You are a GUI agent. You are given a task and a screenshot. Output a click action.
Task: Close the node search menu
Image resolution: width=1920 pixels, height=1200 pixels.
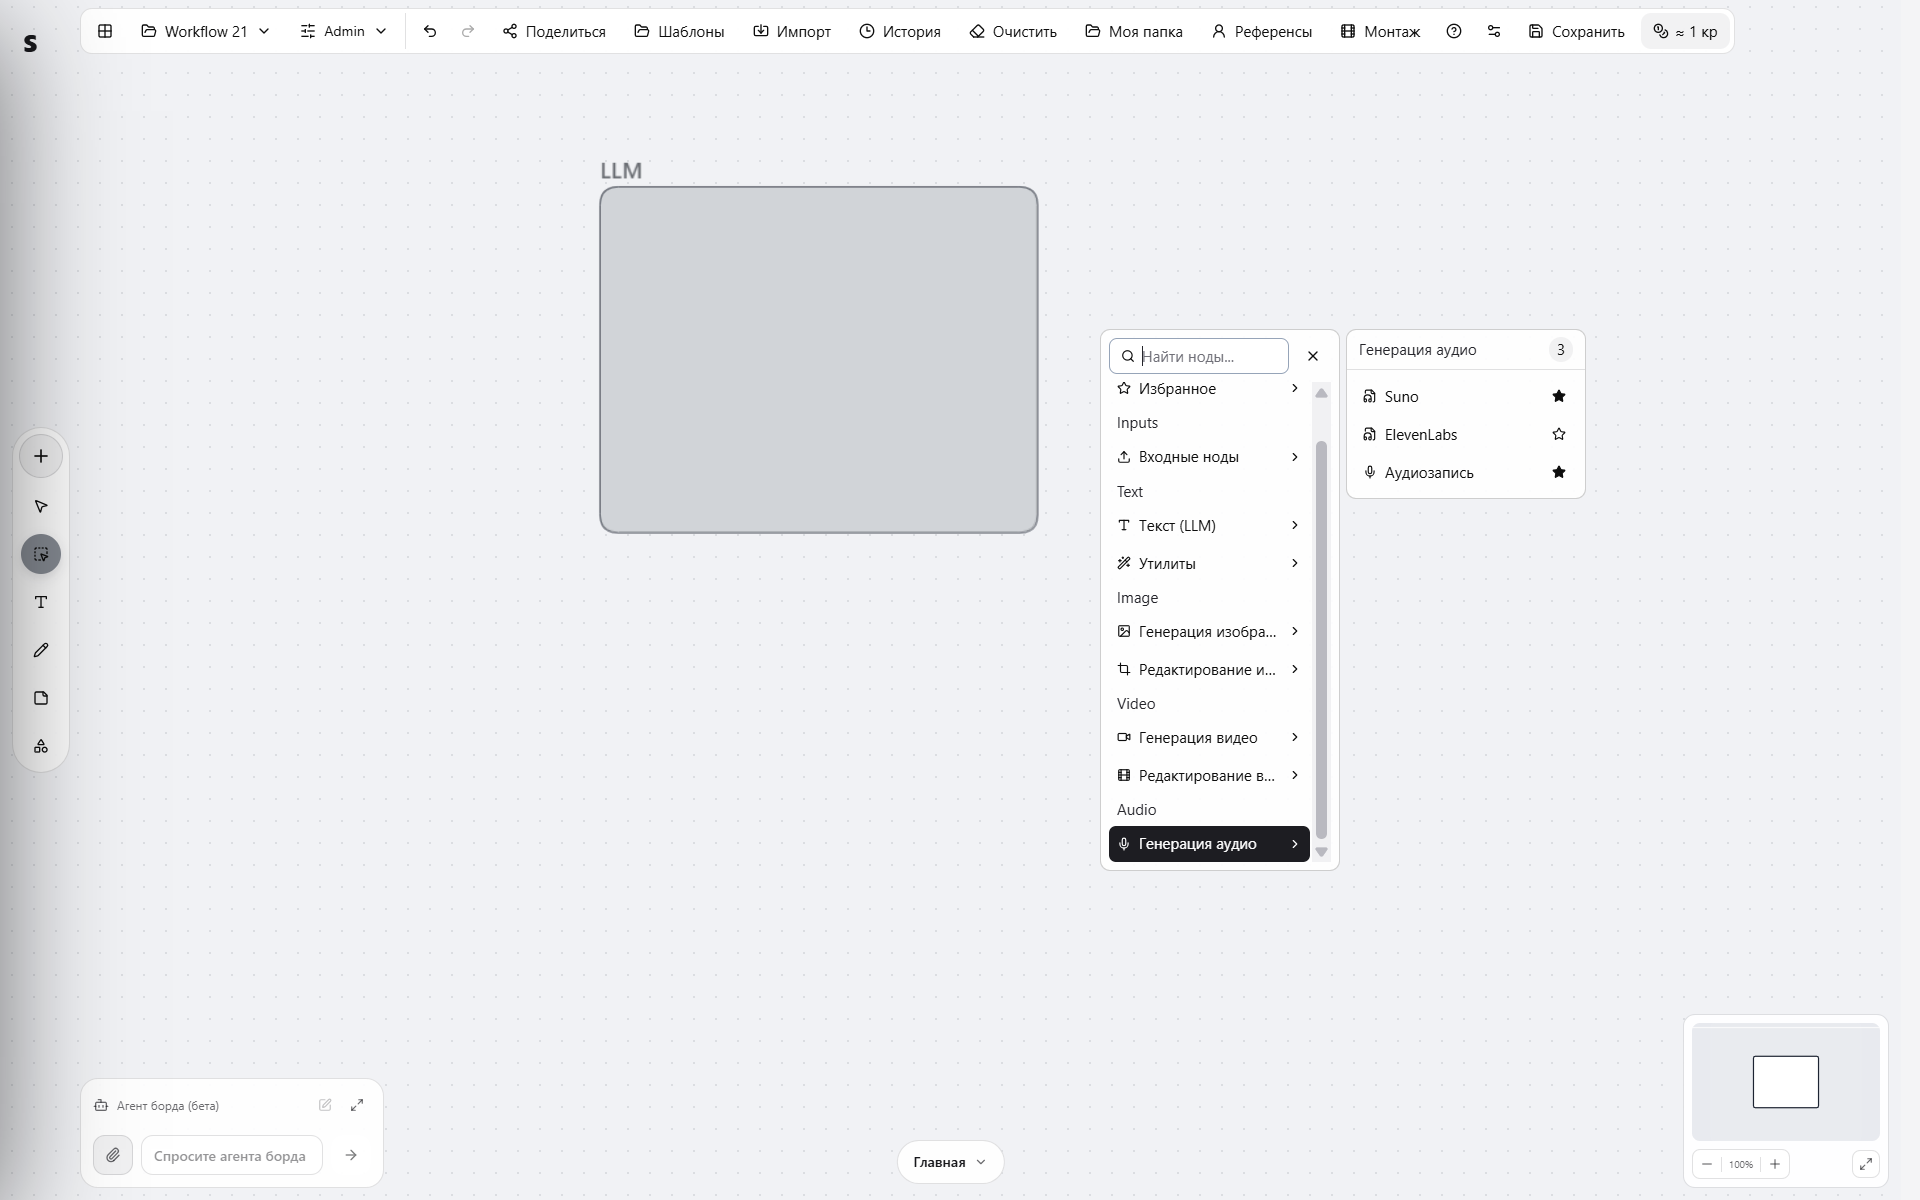1313,356
